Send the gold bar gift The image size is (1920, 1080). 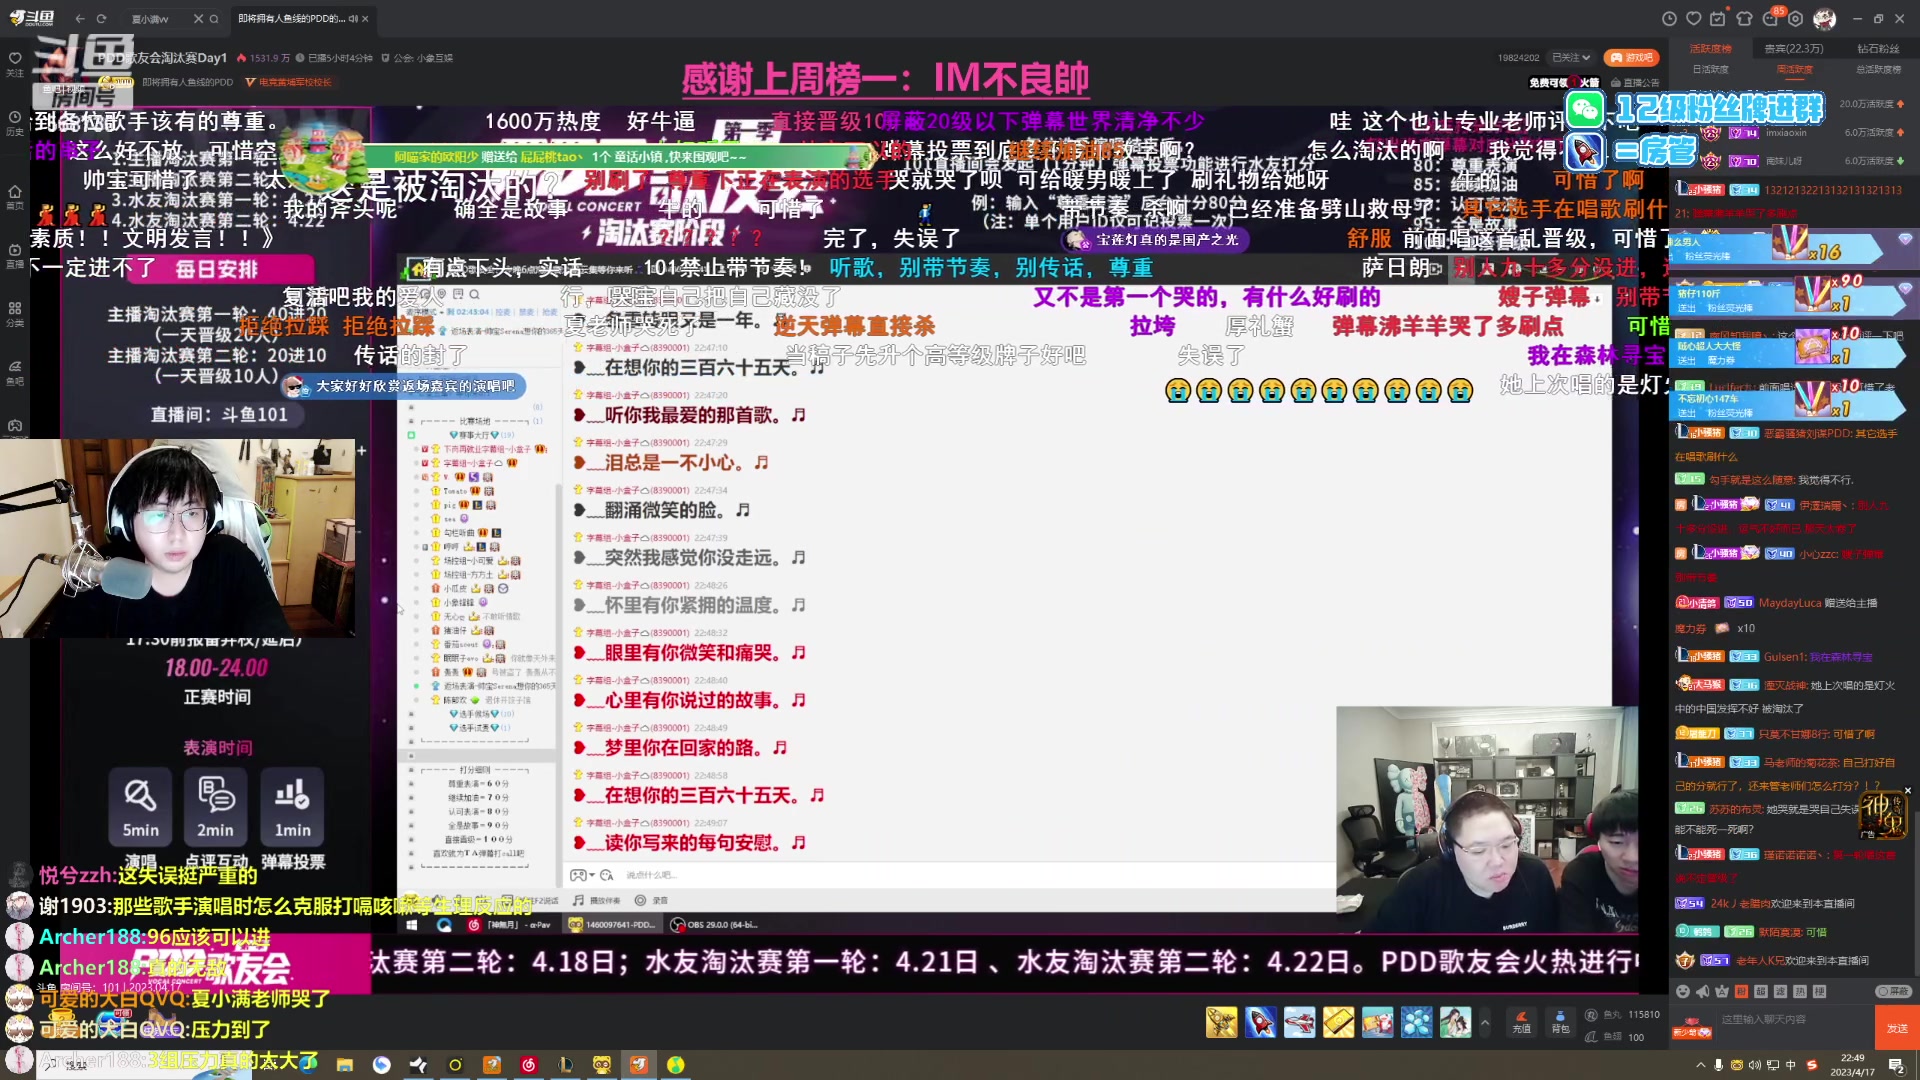click(1339, 1022)
